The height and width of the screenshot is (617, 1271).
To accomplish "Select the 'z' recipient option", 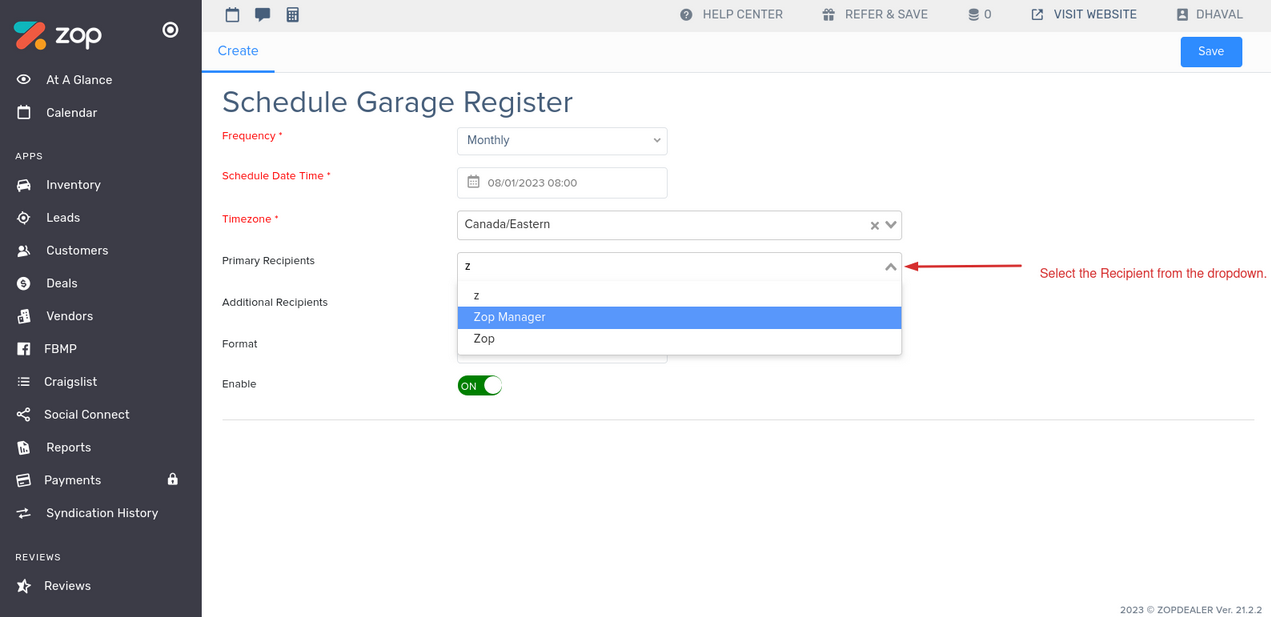I will (x=679, y=295).
